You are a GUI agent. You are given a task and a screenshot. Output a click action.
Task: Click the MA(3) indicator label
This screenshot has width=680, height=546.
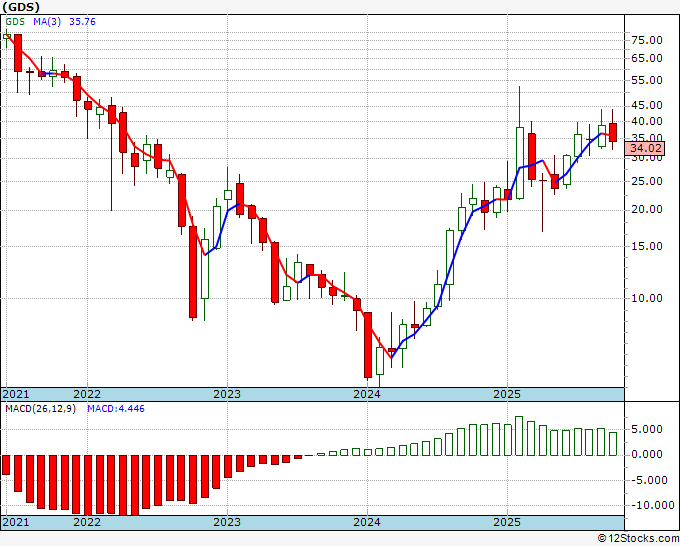tap(47, 22)
